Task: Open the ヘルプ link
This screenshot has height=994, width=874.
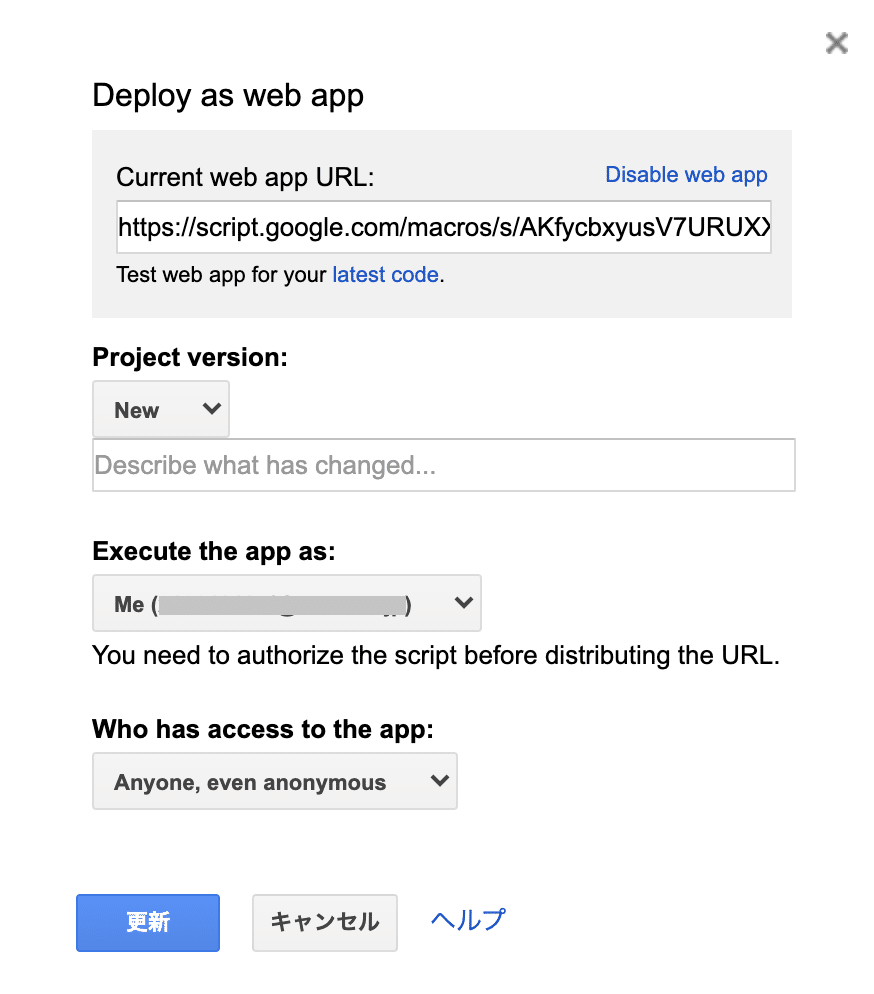Action: [x=467, y=920]
